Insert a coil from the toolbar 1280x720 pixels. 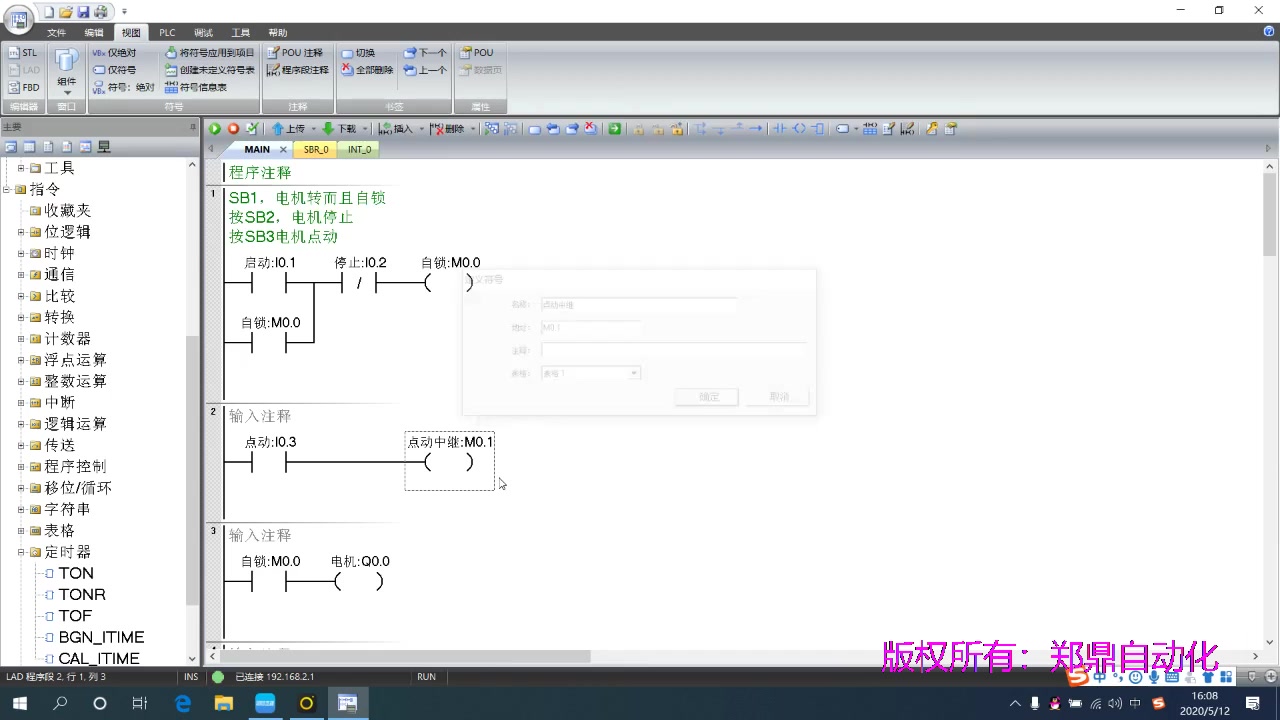pos(799,129)
